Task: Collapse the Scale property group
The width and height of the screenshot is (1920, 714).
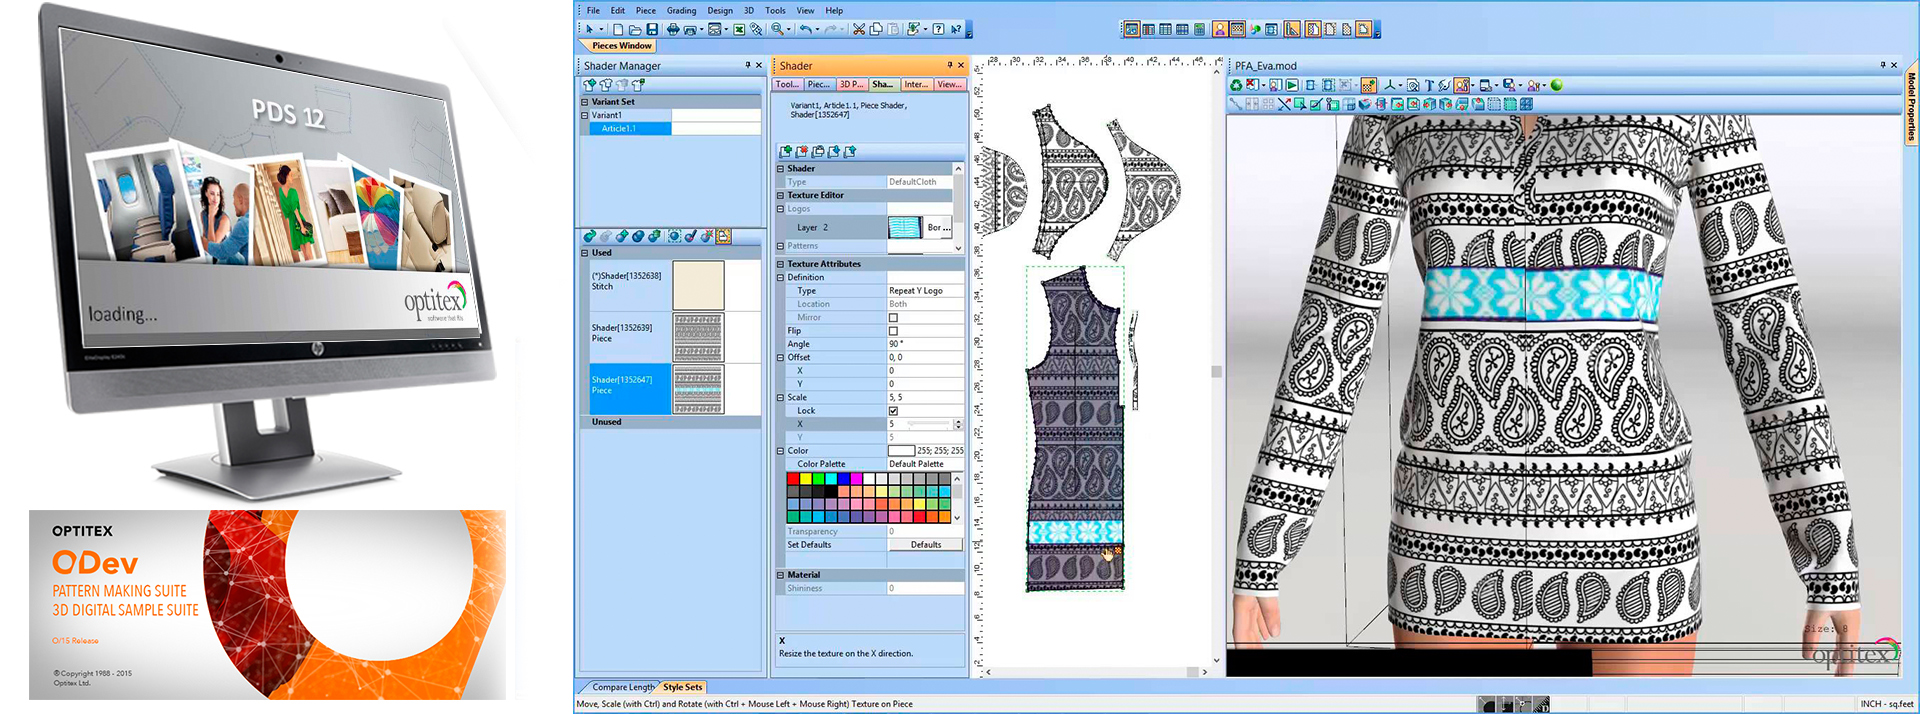Action: [781, 398]
